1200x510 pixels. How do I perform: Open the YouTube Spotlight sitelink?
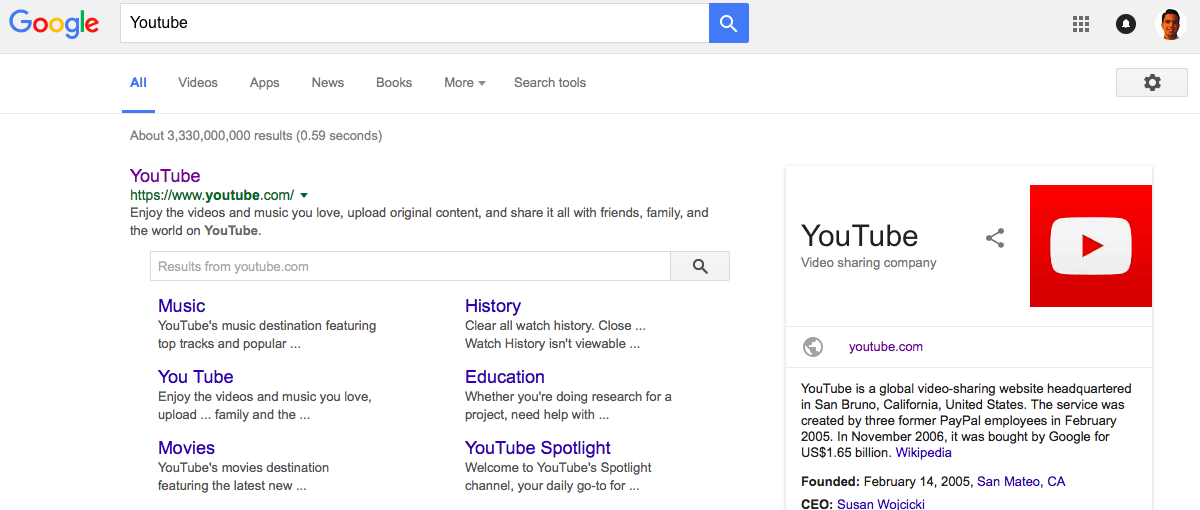click(538, 448)
